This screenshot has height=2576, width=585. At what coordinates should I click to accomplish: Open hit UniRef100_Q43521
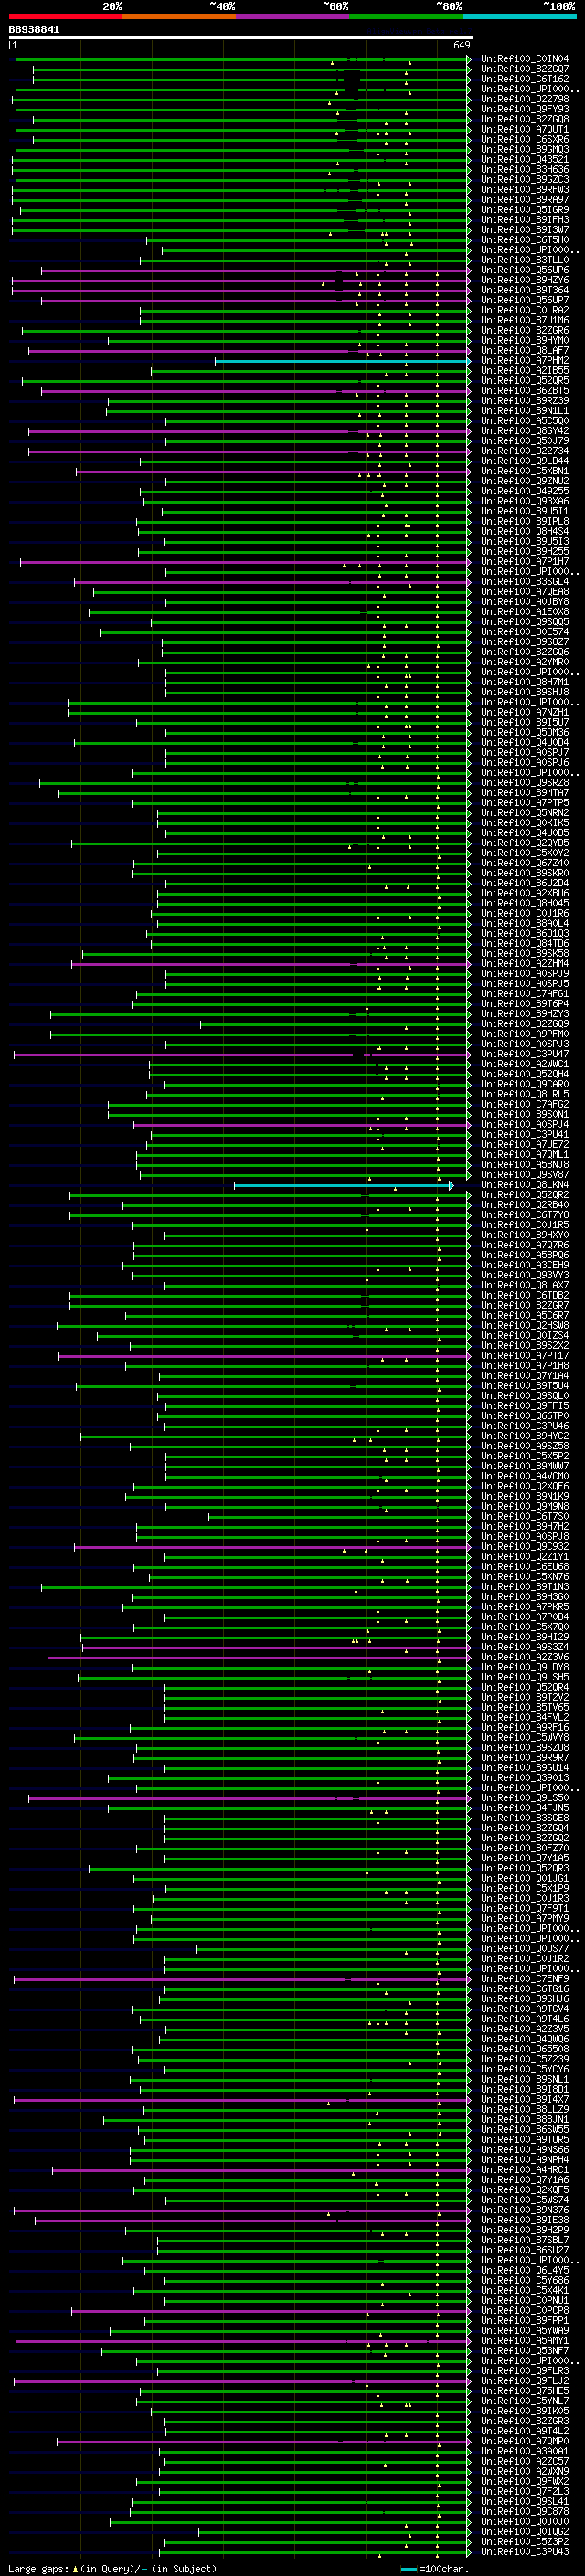(525, 159)
